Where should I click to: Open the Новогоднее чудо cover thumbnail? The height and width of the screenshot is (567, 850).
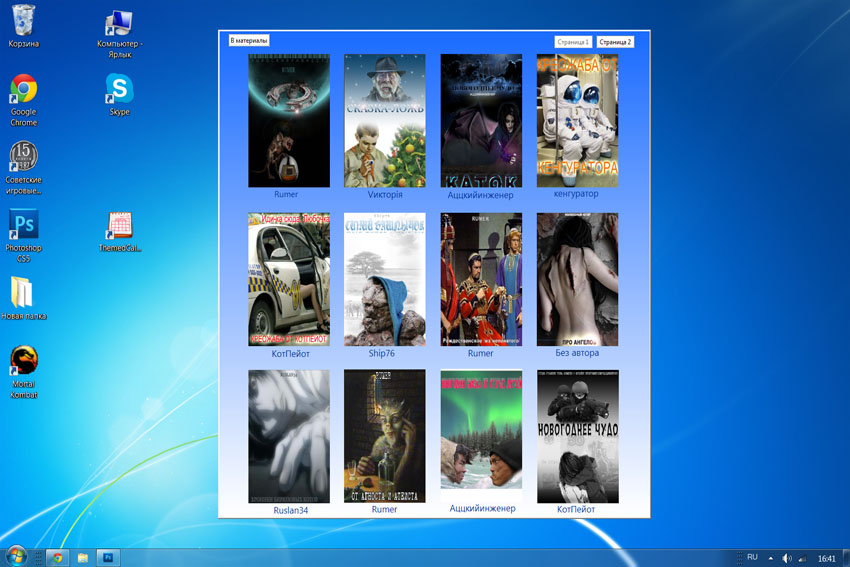[577, 436]
